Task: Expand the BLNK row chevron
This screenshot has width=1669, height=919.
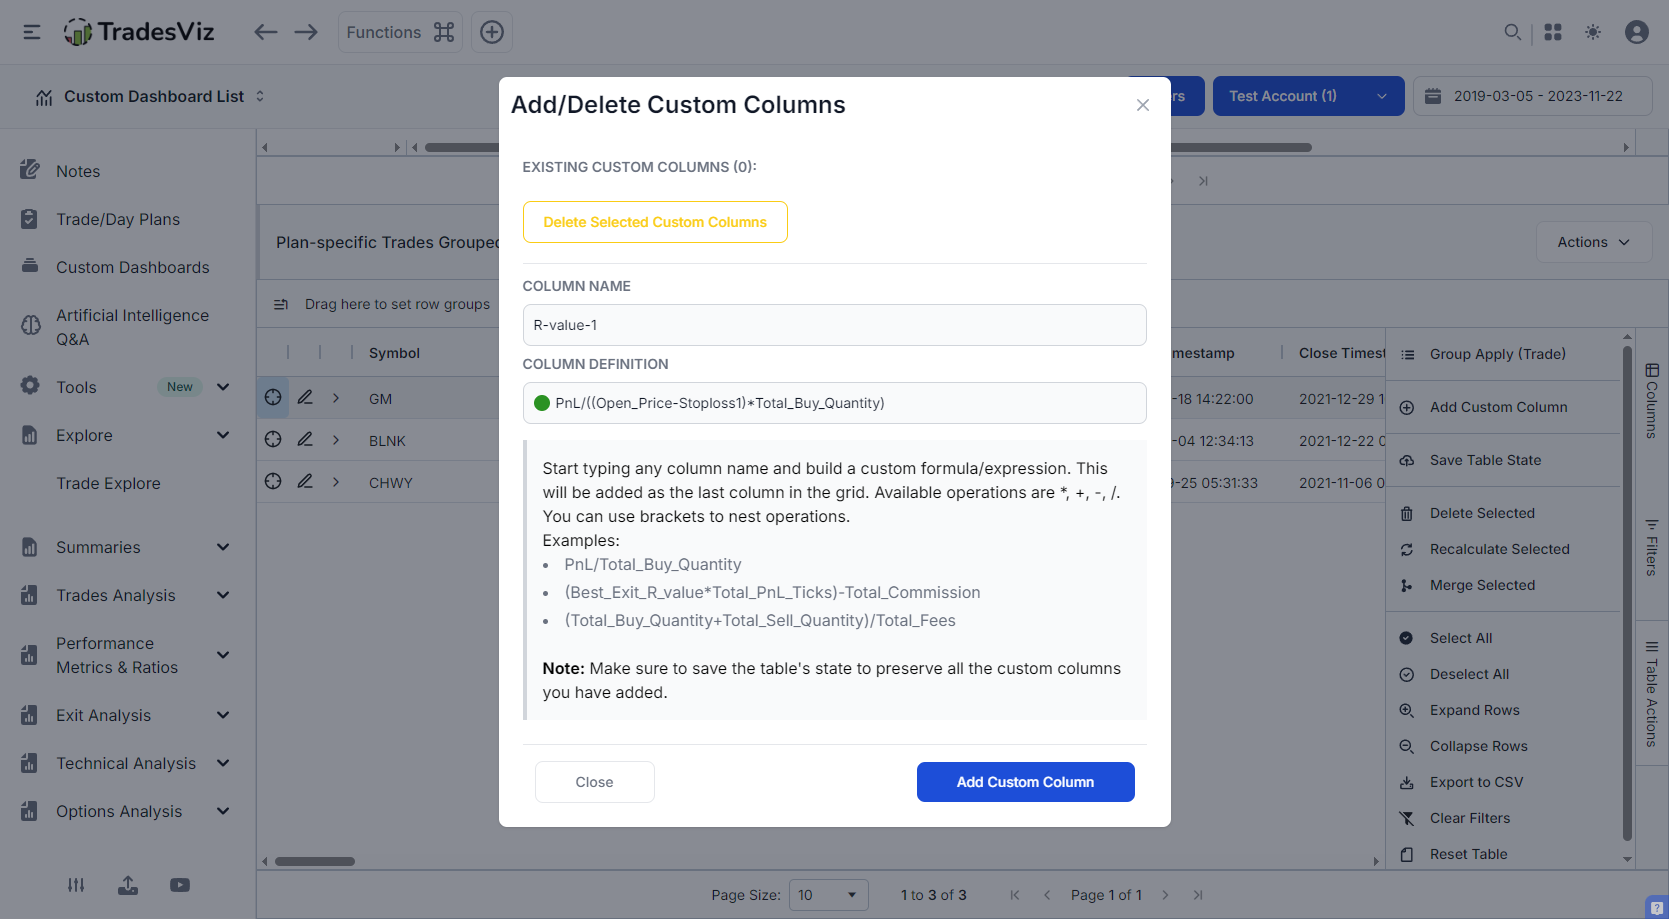Action: (x=336, y=440)
